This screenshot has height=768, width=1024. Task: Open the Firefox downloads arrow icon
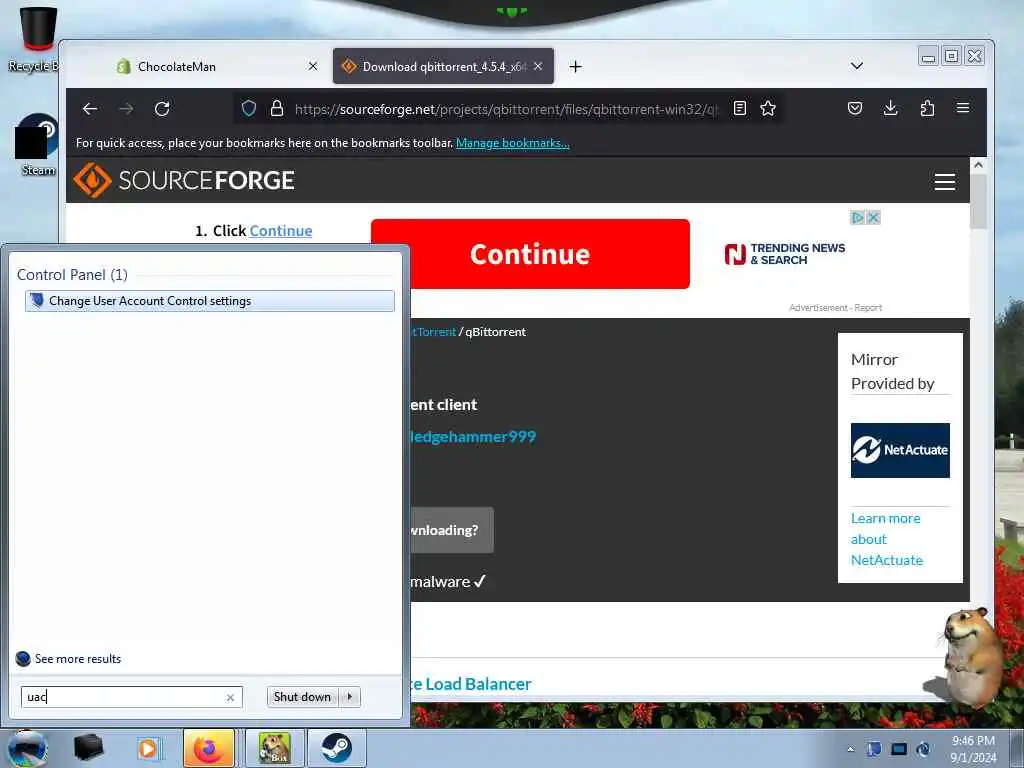890,108
